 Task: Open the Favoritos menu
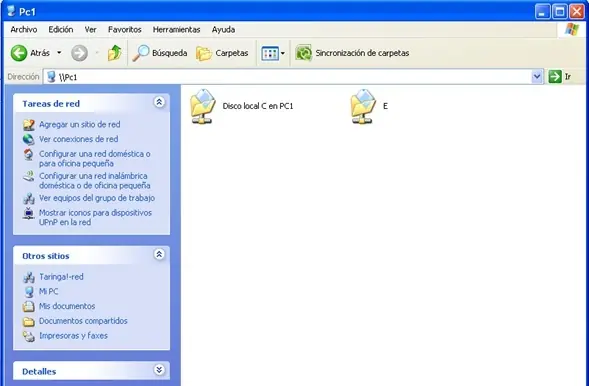pos(124,30)
